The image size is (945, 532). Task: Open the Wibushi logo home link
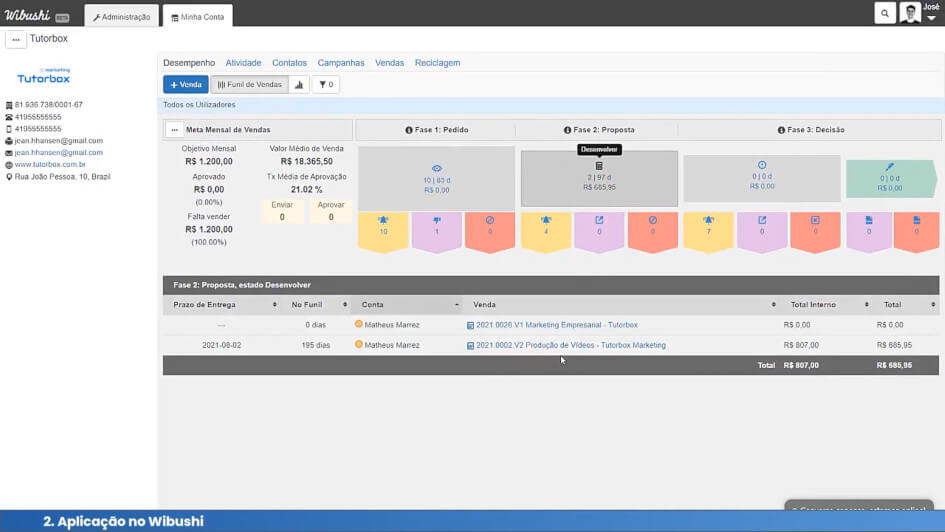(x=27, y=15)
